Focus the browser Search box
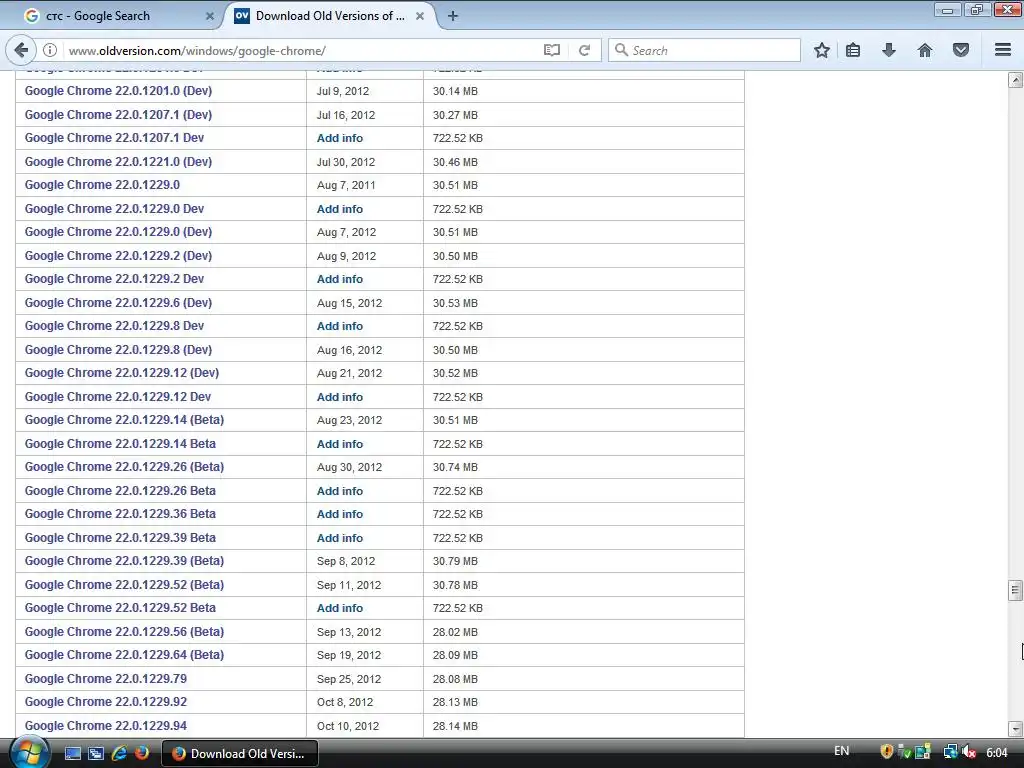The width and height of the screenshot is (1024, 768). tap(704, 50)
